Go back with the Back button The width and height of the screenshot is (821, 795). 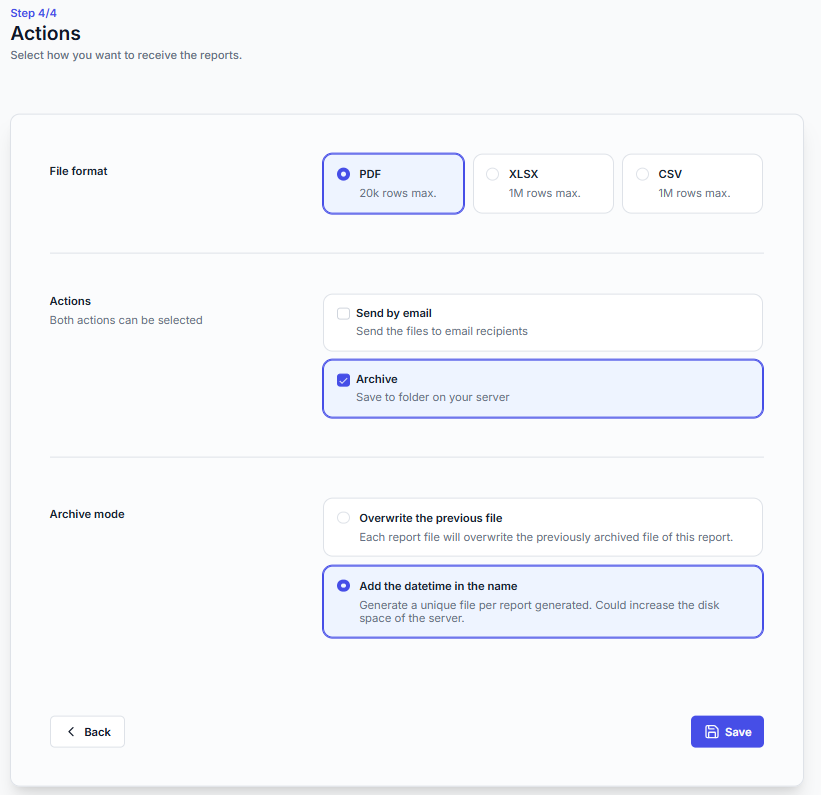87,732
